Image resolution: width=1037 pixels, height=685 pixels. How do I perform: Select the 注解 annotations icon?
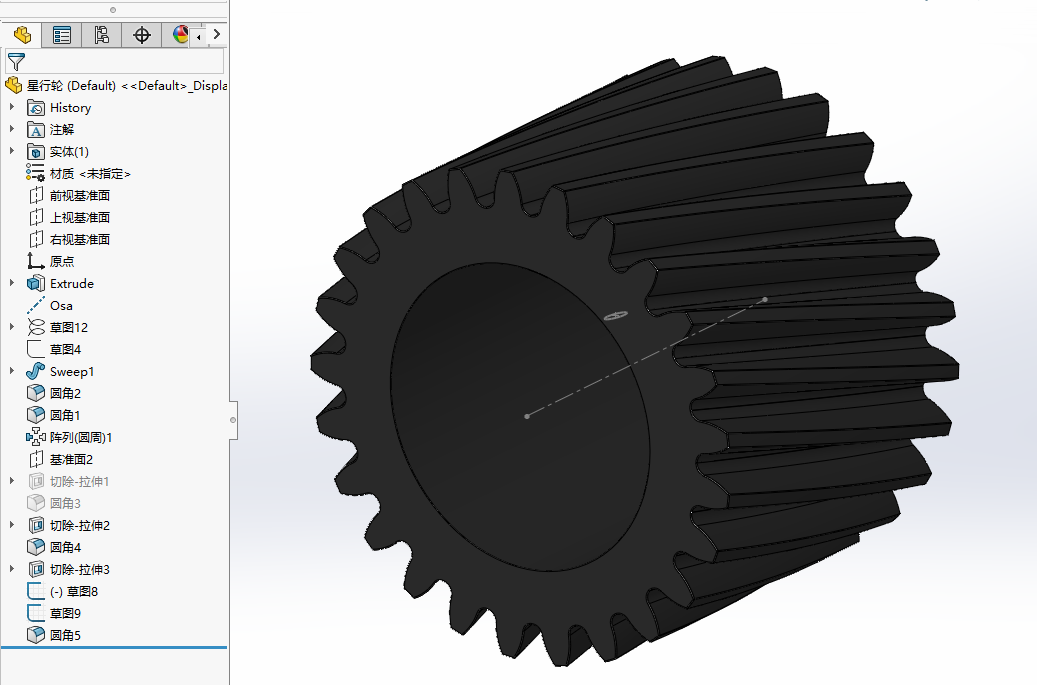coord(36,130)
